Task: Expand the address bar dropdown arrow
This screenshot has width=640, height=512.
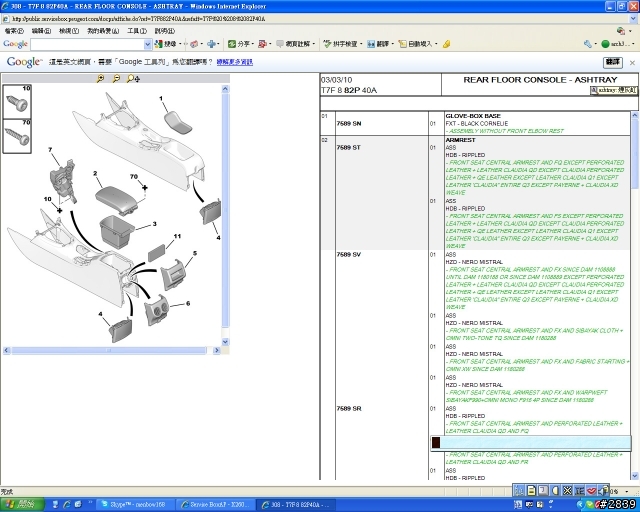Action: click(633, 19)
